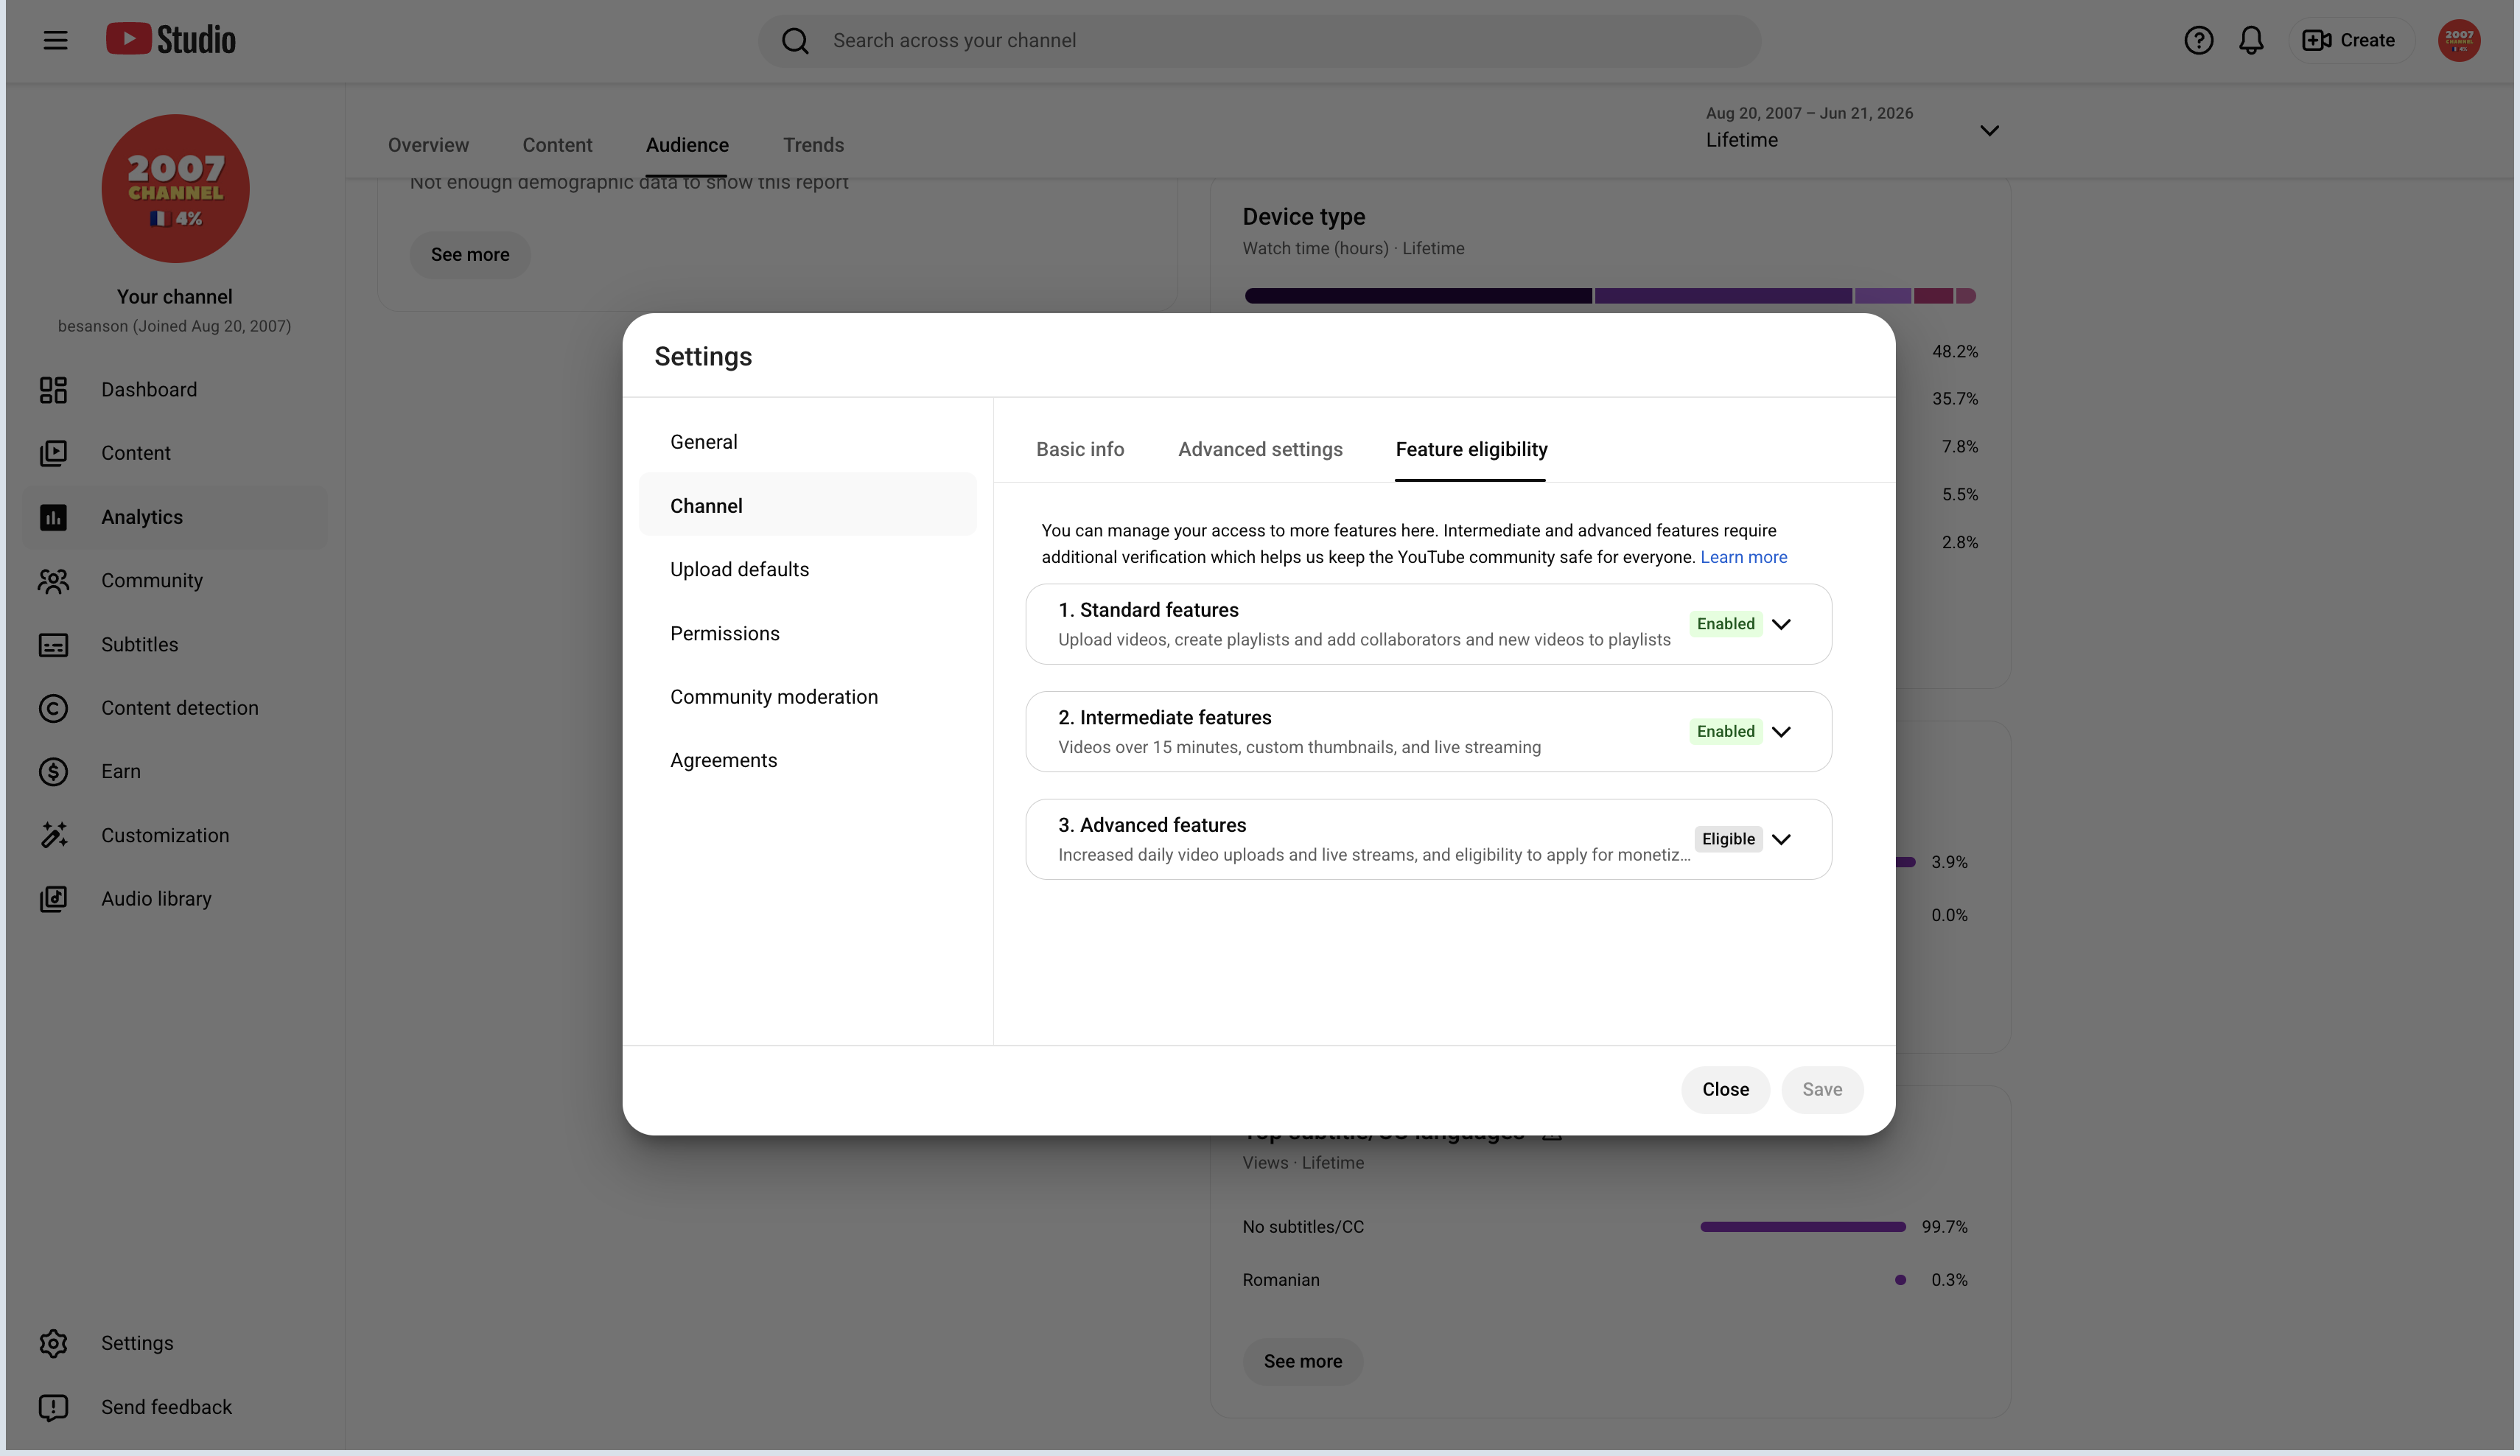
Task: Open Customization with magic wand icon
Action: (x=175, y=835)
